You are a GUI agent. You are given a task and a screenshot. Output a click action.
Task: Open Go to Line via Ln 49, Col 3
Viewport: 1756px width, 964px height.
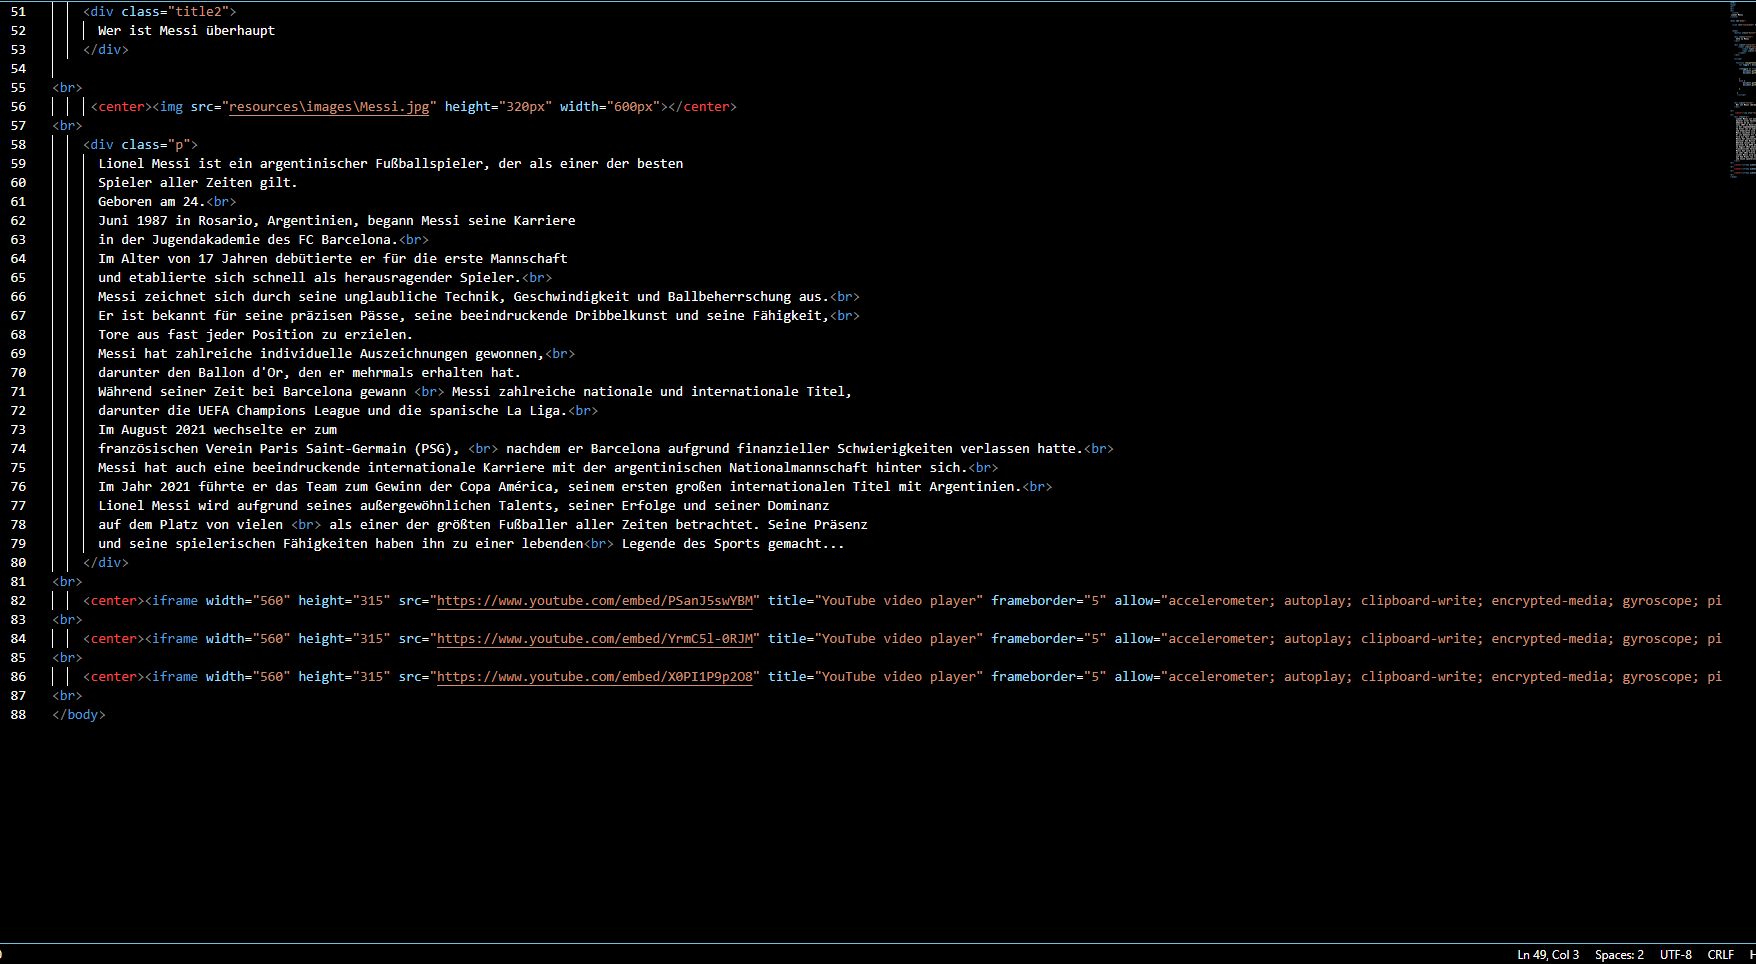coord(1547,954)
